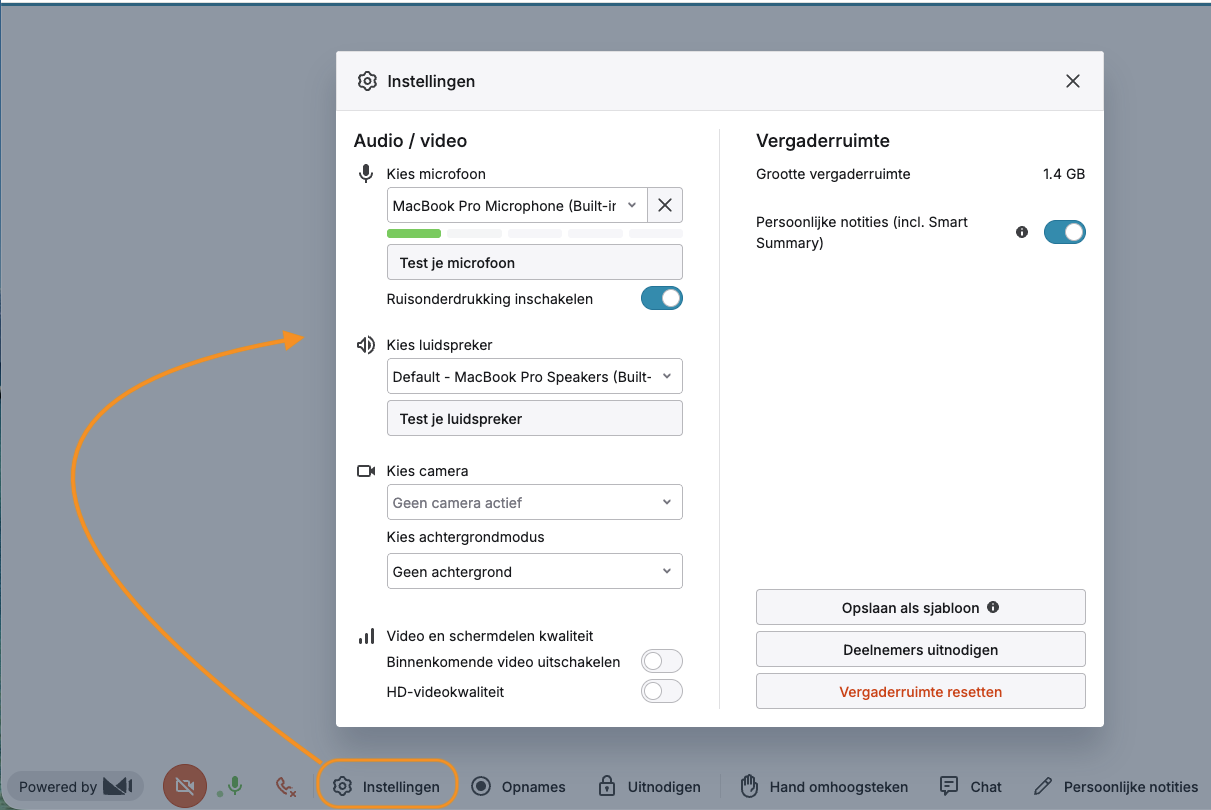The width and height of the screenshot is (1211, 810).
Task: Open Opnames in the bottom toolbar
Action: pyautogui.click(x=519, y=786)
